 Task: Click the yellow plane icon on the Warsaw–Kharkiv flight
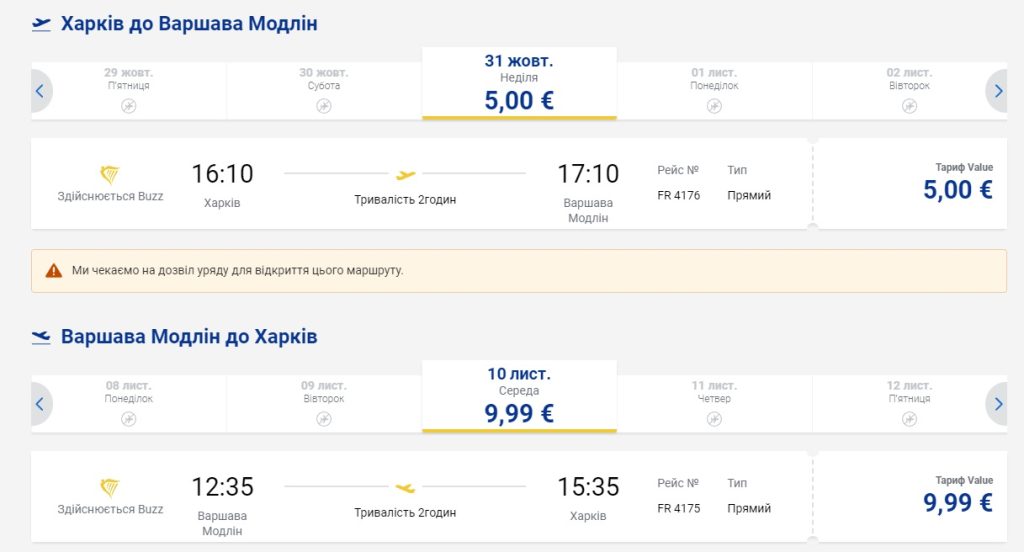coord(405,488)
